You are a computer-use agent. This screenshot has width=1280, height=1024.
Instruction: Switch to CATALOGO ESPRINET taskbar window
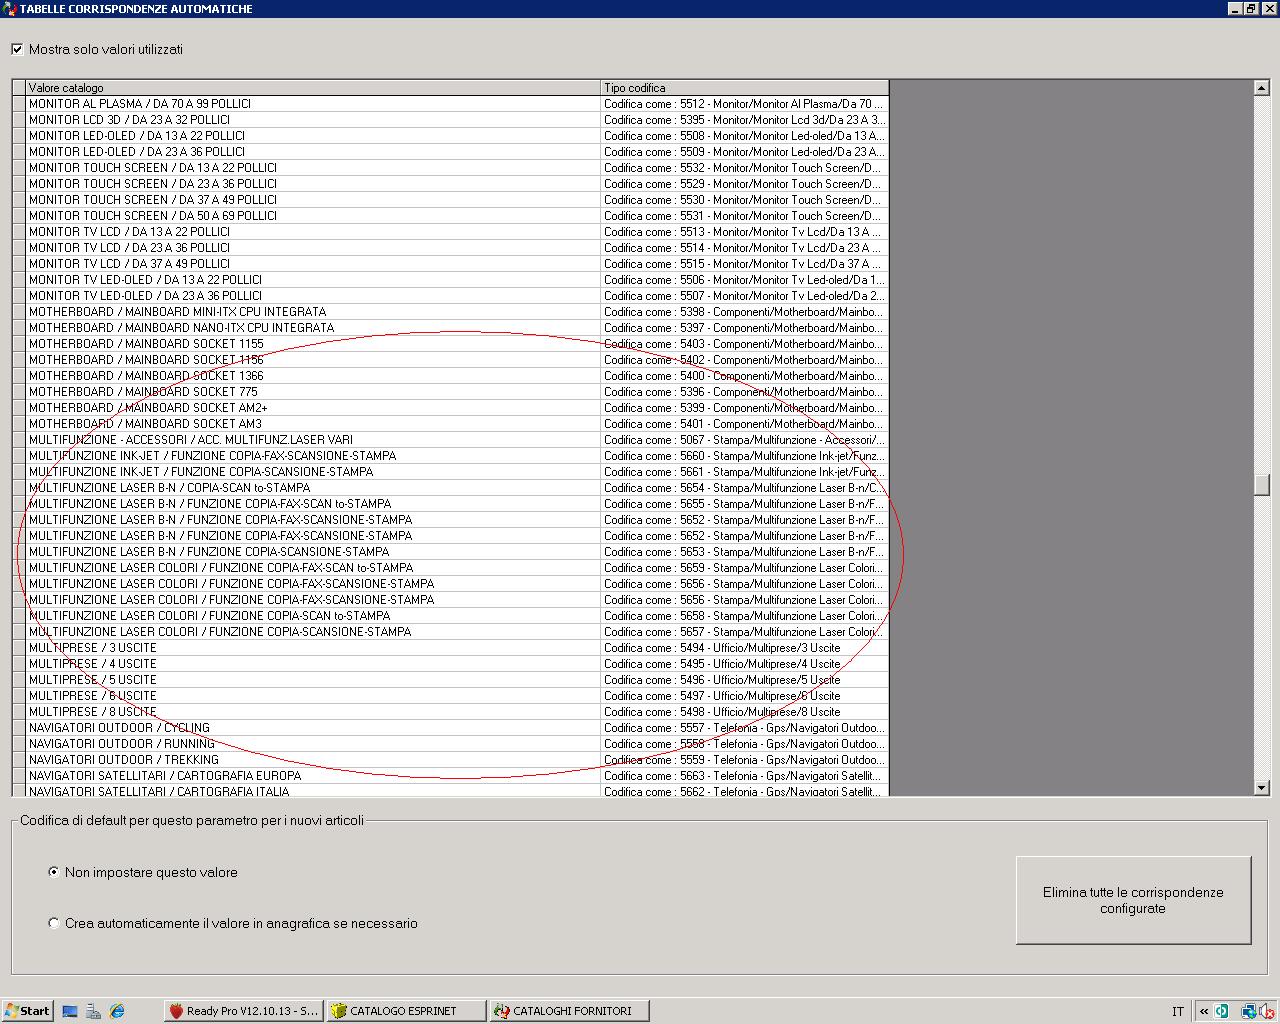[407, 1011]
